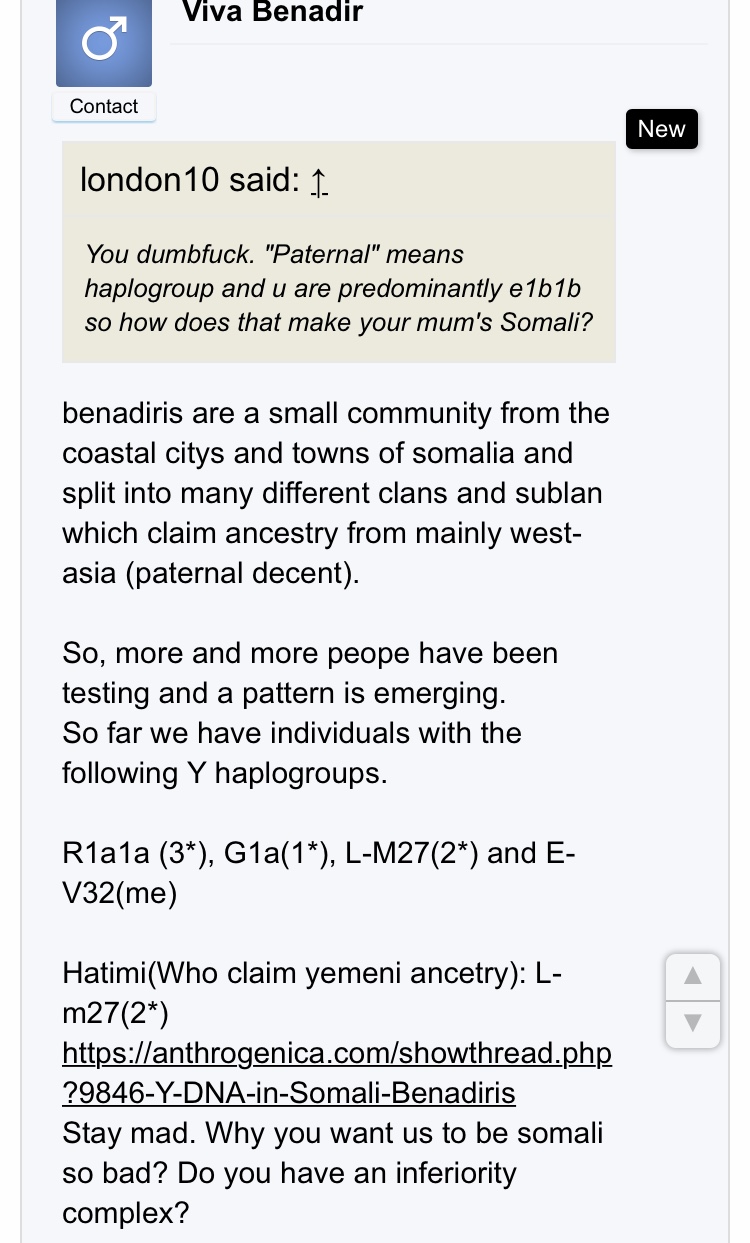Click the 'm27(2*)' text above the link
The width and height of the screenshot is (750, 1243).
coord(115,1013)
